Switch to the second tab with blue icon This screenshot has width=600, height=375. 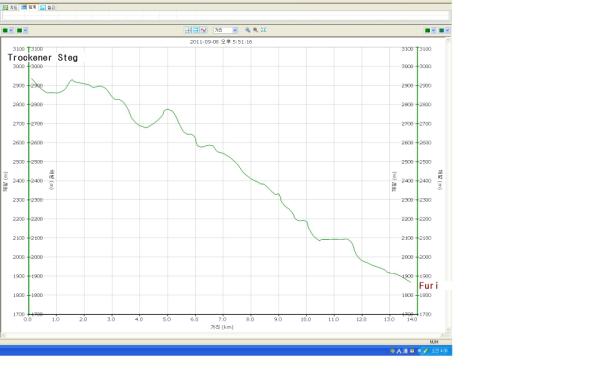tap(29, 7)
